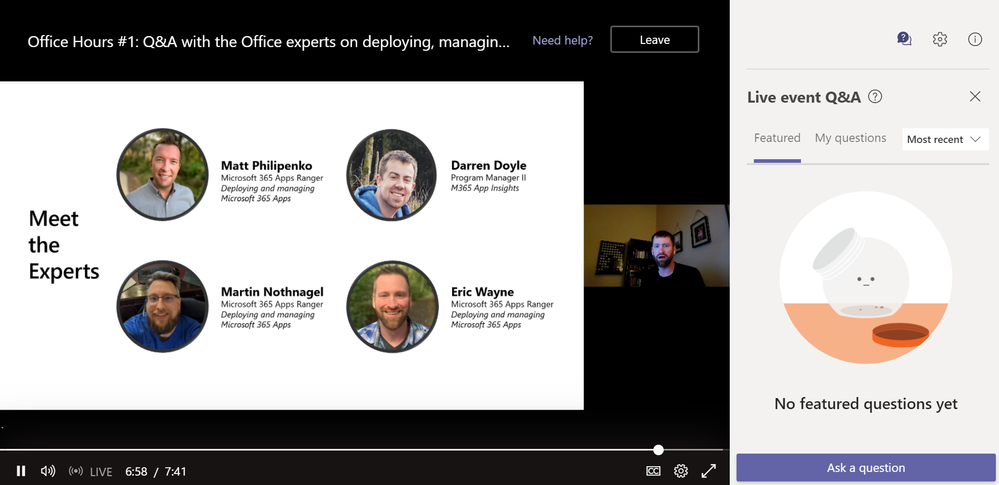Close the Live event Q&A panel
Screen dimensions: 999x485
[x=975, y=96]
